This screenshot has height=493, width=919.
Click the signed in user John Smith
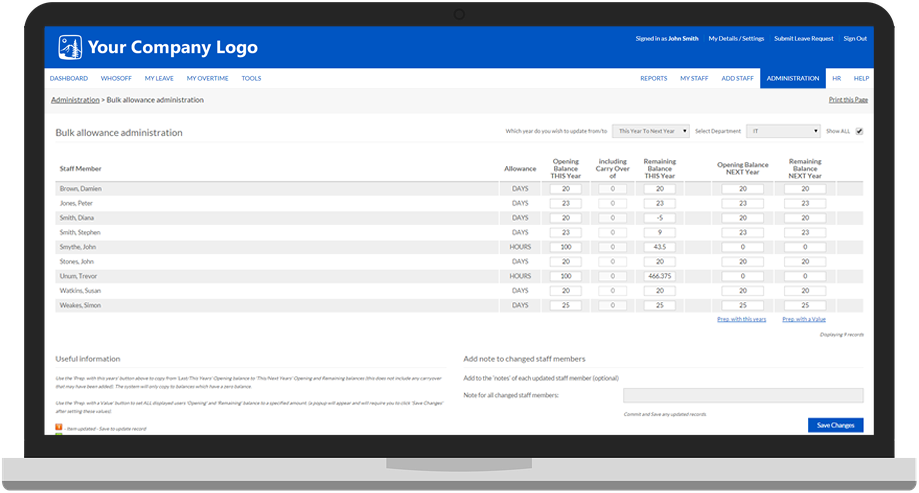pyautogui.click(x=683, y=39)
